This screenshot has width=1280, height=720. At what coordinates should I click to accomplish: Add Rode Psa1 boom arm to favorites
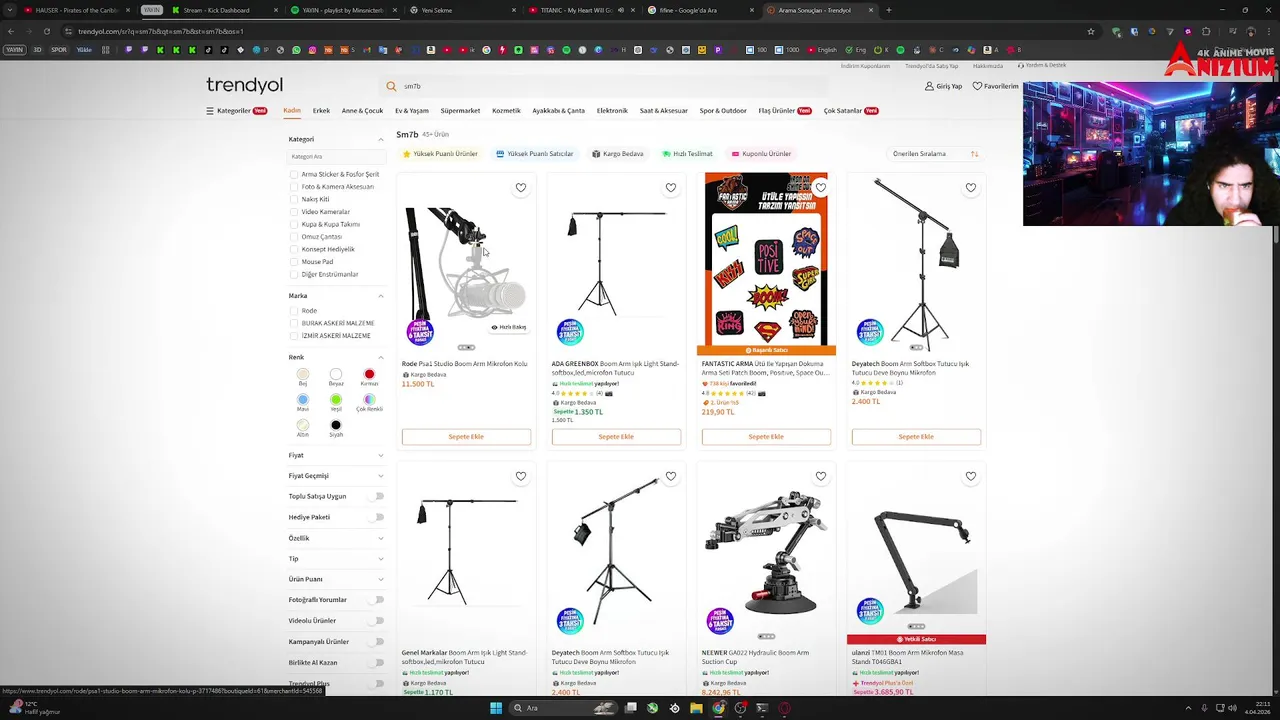pos(521,188)
